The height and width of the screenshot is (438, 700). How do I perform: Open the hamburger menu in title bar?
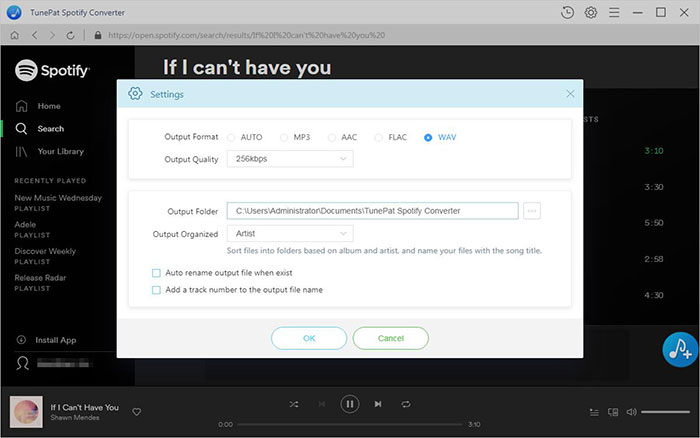point(614,13)
